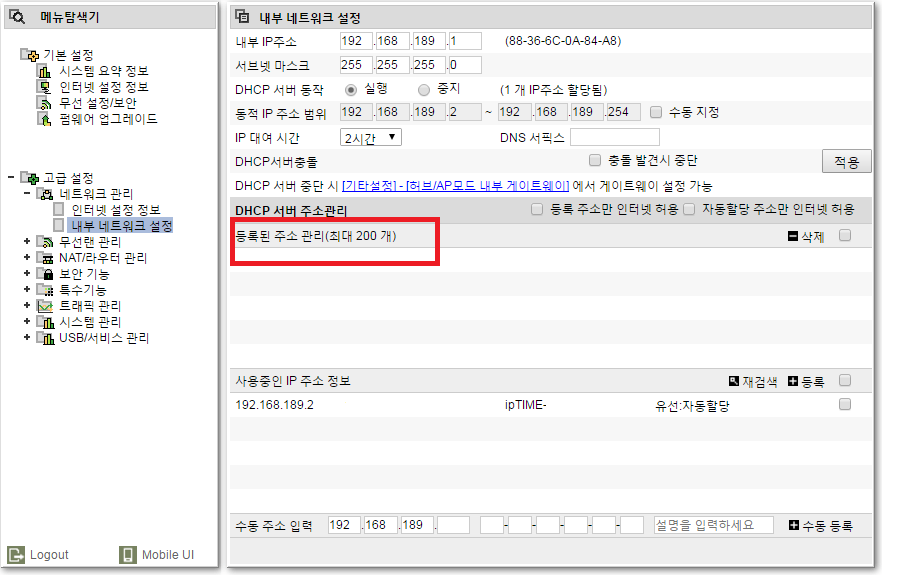904x583 pixels.
Task: Click the internet setup info icon under basic settings
Action: 44,87
